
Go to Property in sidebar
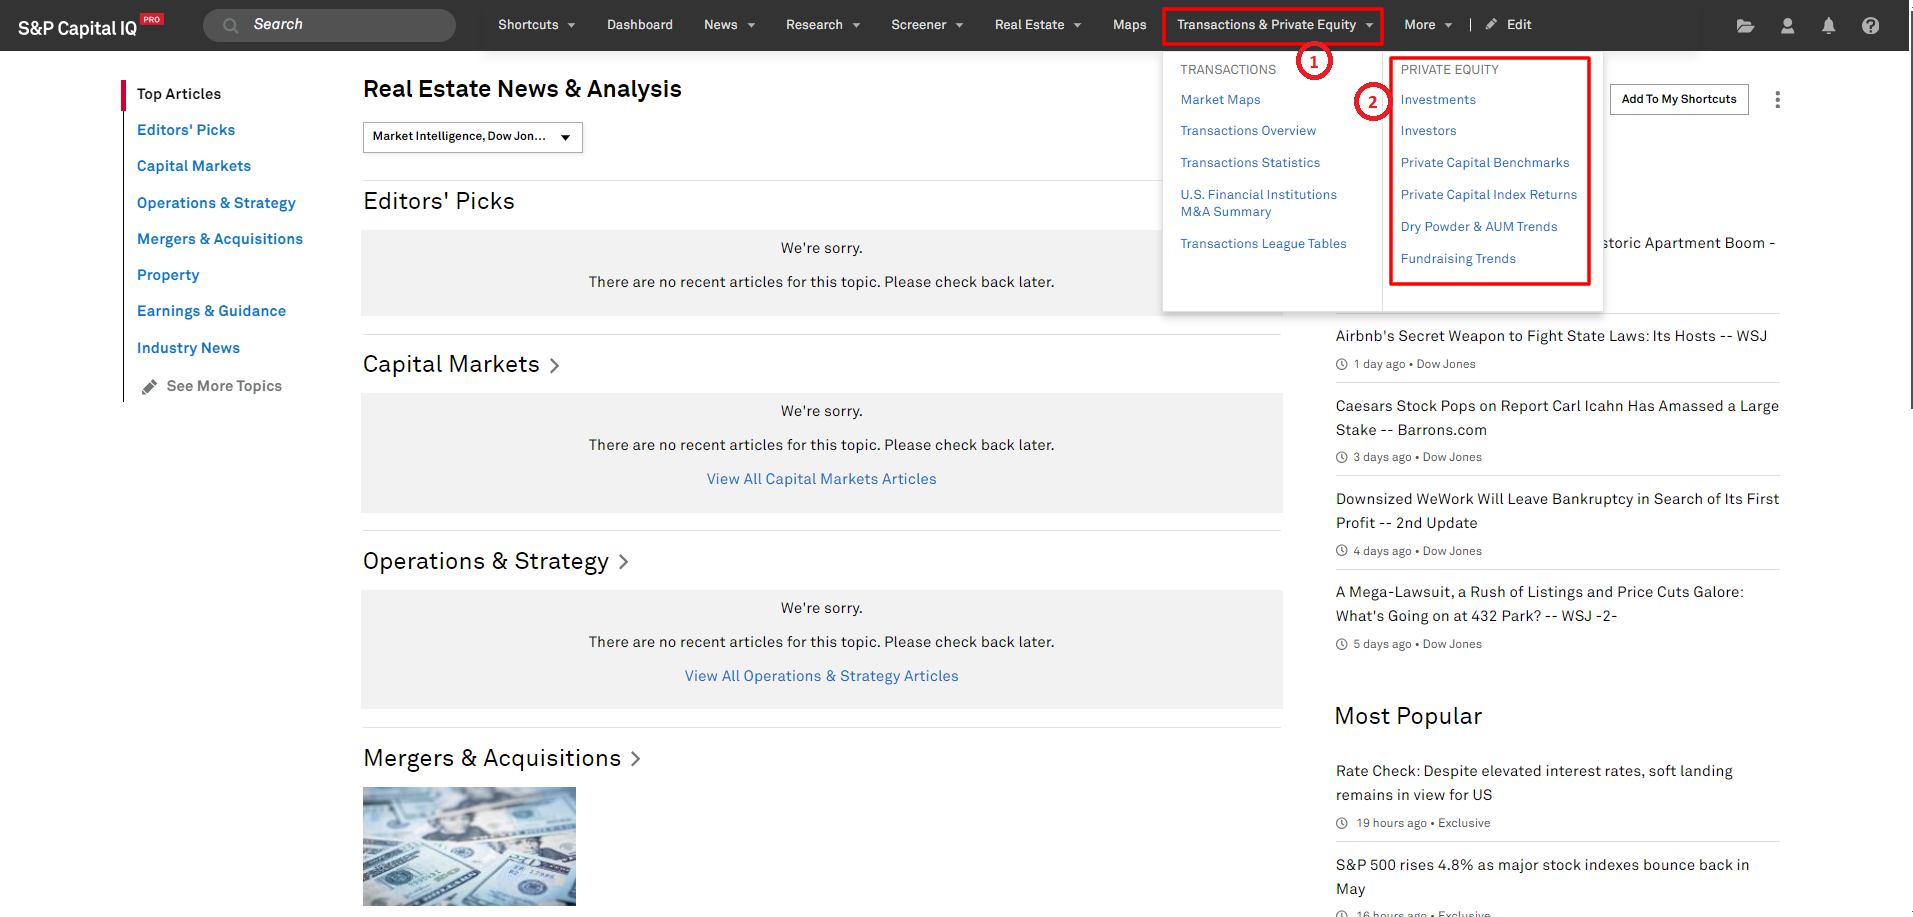tap(168, 275)
